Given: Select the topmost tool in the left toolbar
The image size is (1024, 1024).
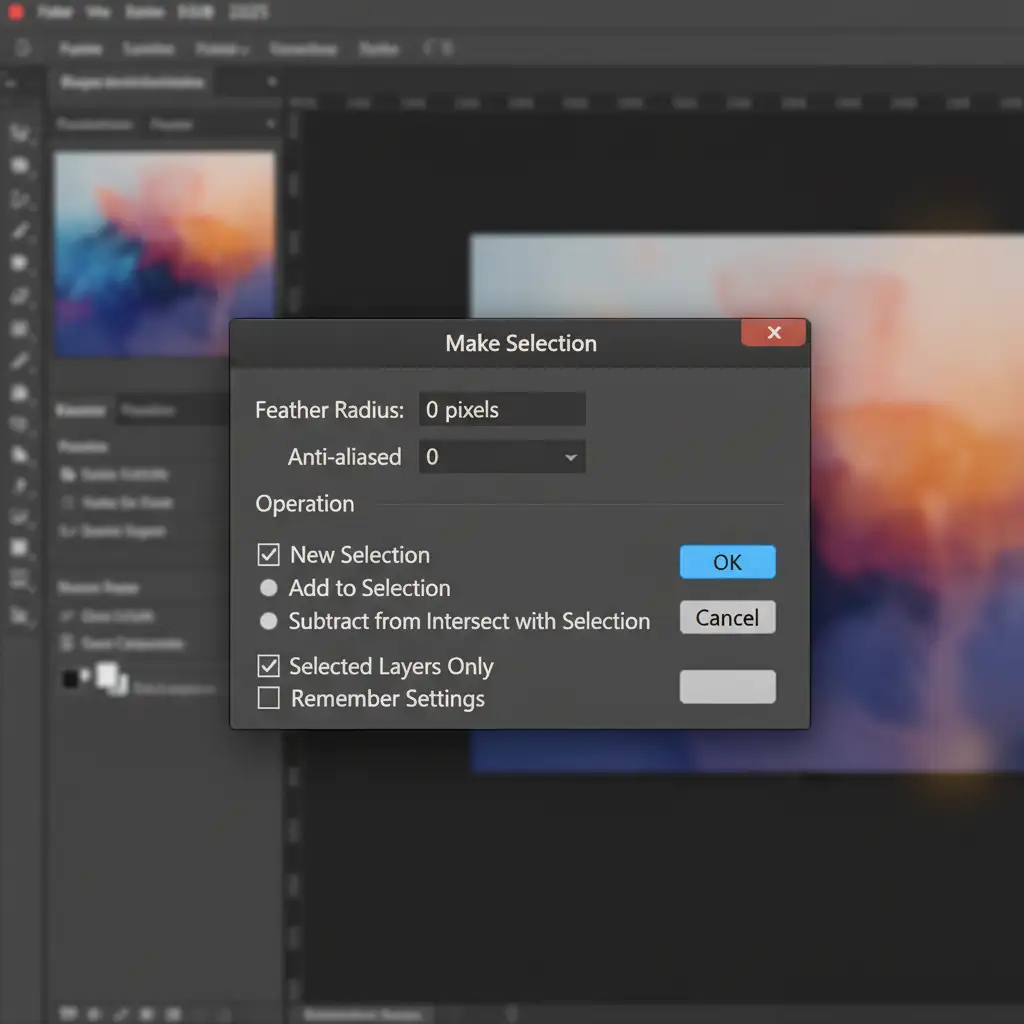Looking at the screenshot, I should 19,133.
